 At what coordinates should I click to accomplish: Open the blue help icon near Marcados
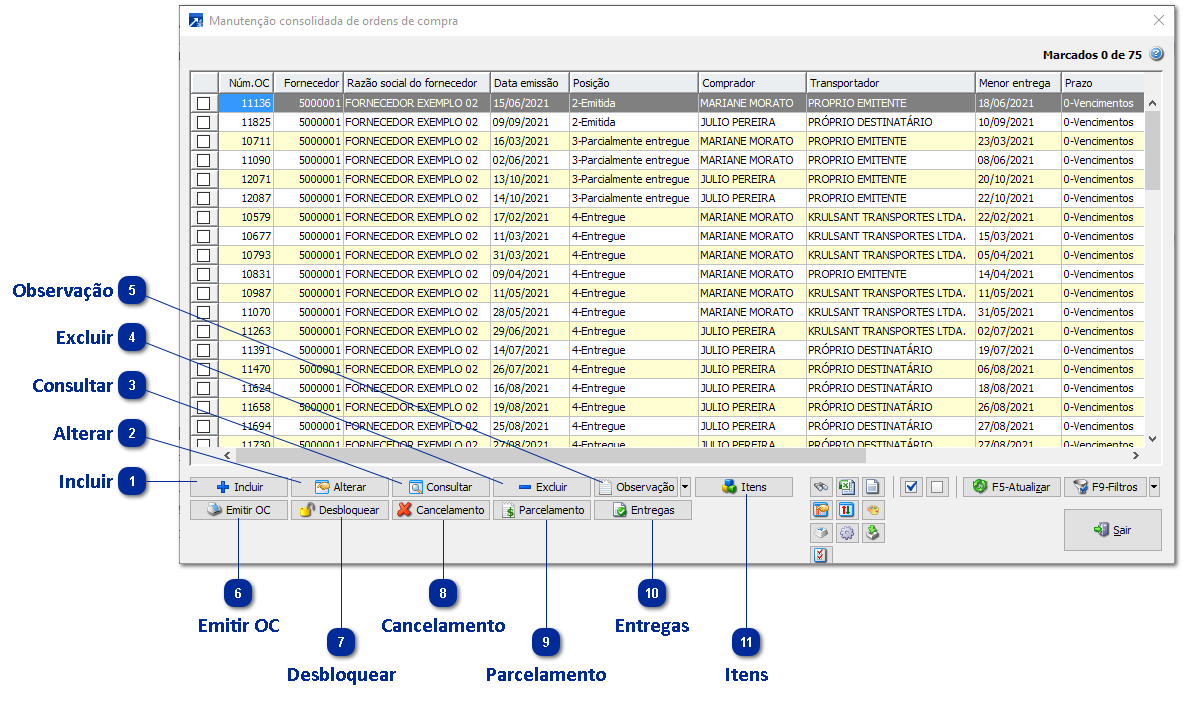1157,54
